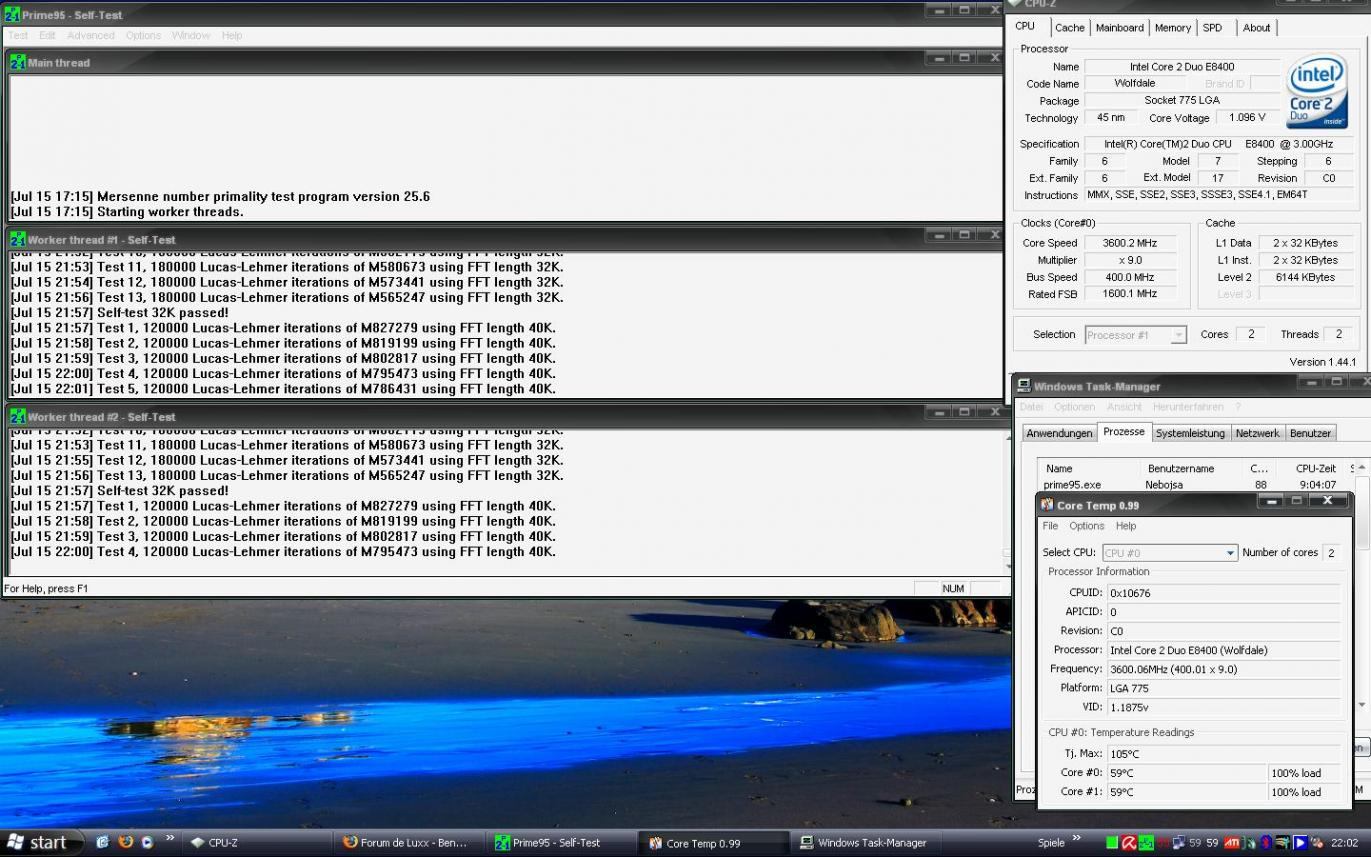Switch to the Mainboard tab in CPU-Z
The width and height of the screenshot is (1371, 857).
click(1119, 28)
